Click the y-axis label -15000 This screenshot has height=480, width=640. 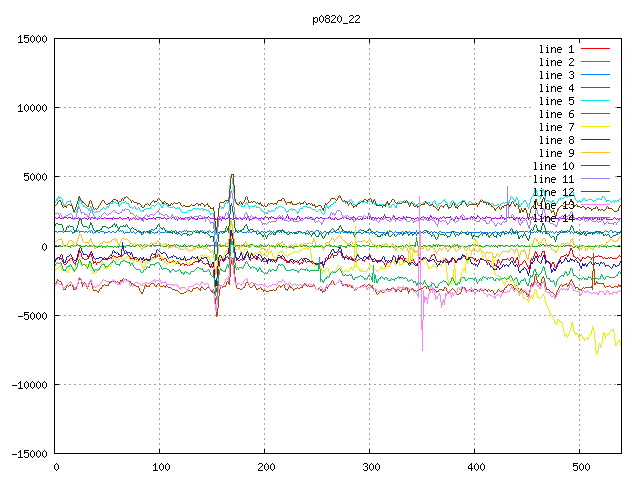click(29, 454)
